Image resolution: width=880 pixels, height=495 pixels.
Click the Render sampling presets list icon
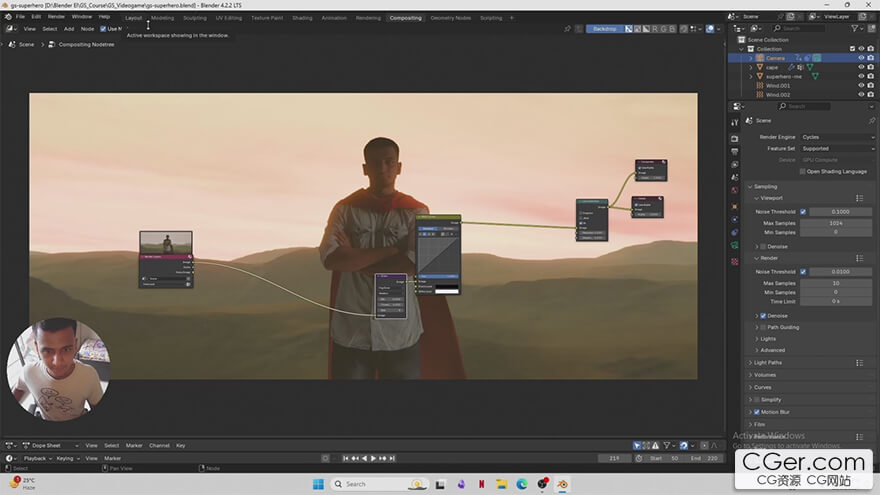click(859, 258)
